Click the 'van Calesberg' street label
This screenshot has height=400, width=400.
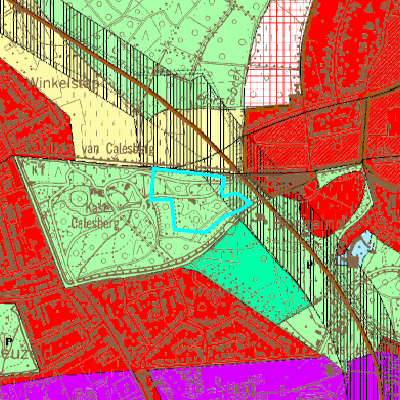pyautogui.click(x=117, y=148)
